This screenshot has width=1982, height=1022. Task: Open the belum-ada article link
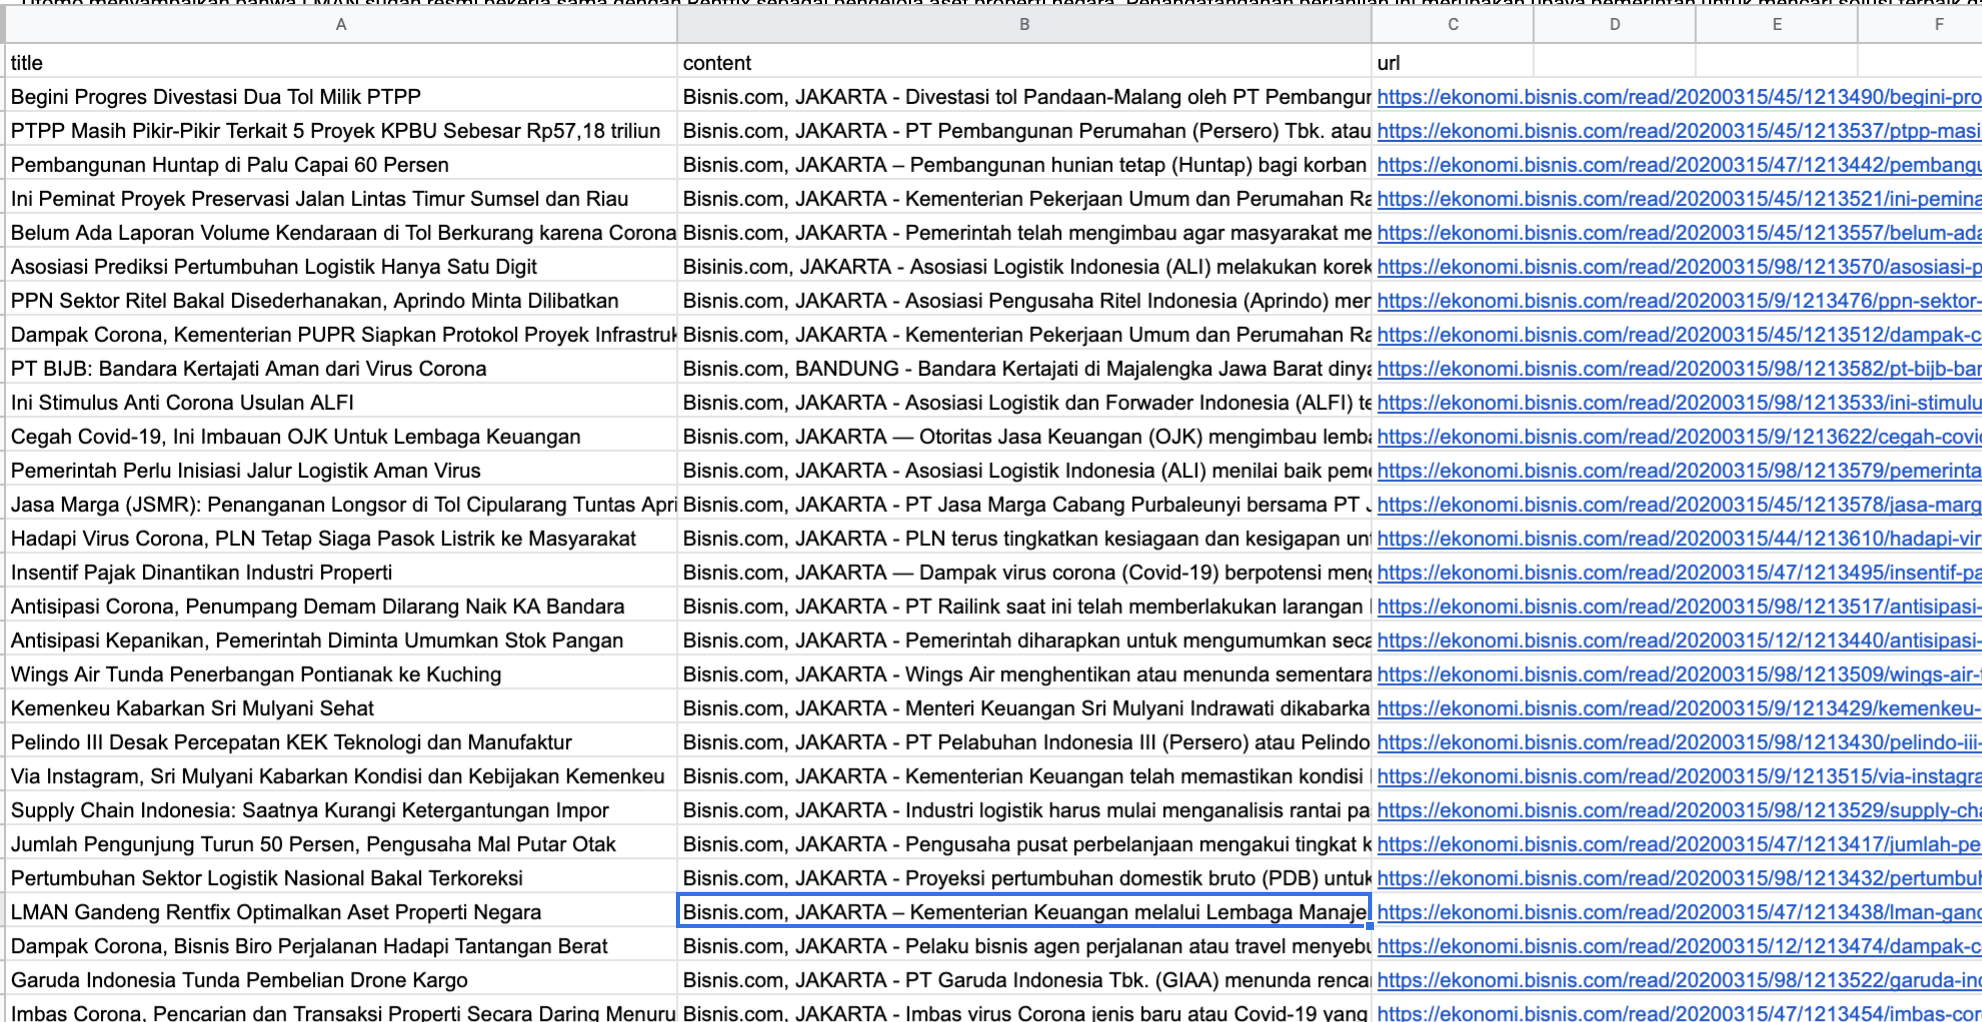point(1679,233)
